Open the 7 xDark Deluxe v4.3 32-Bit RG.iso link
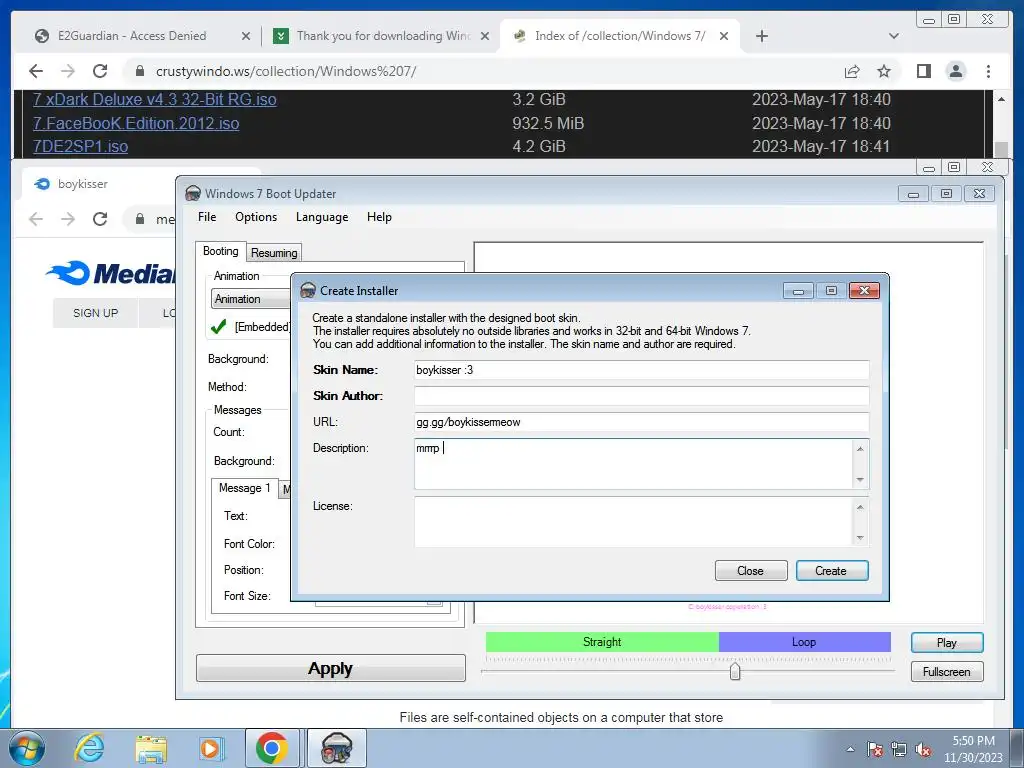This screenshot has height=768, width=1024. tap(155, 99)
